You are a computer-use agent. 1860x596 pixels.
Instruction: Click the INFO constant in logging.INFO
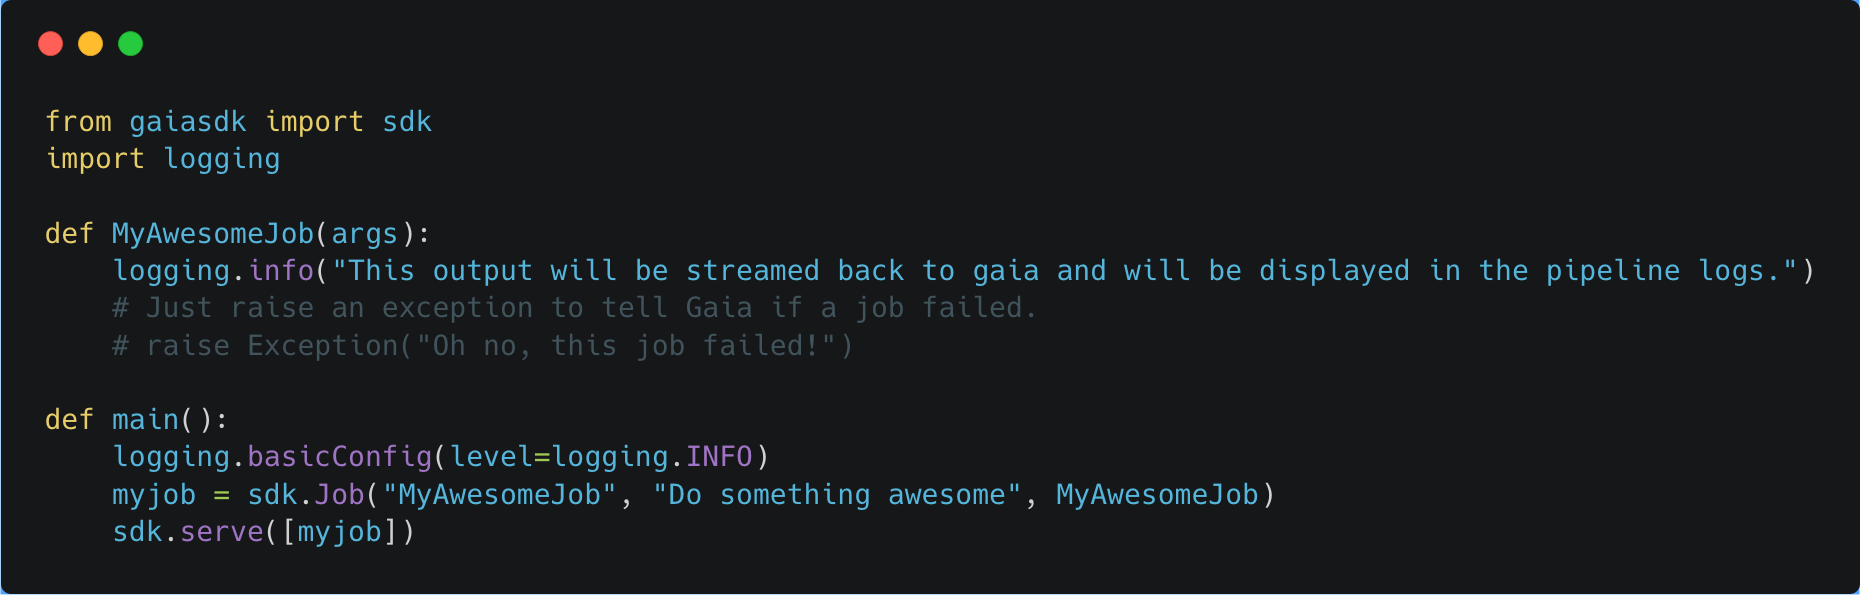(x=719, y=457)
